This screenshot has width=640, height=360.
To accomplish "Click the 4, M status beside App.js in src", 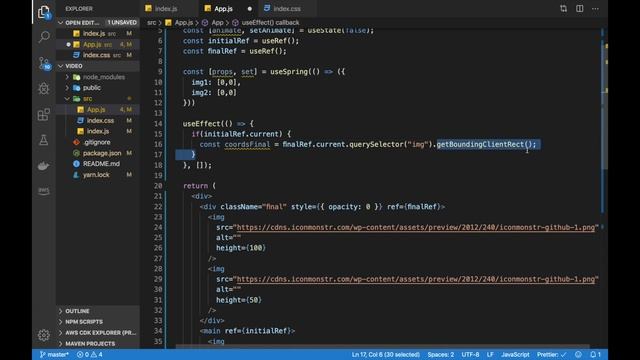I will tap(126, 110).
